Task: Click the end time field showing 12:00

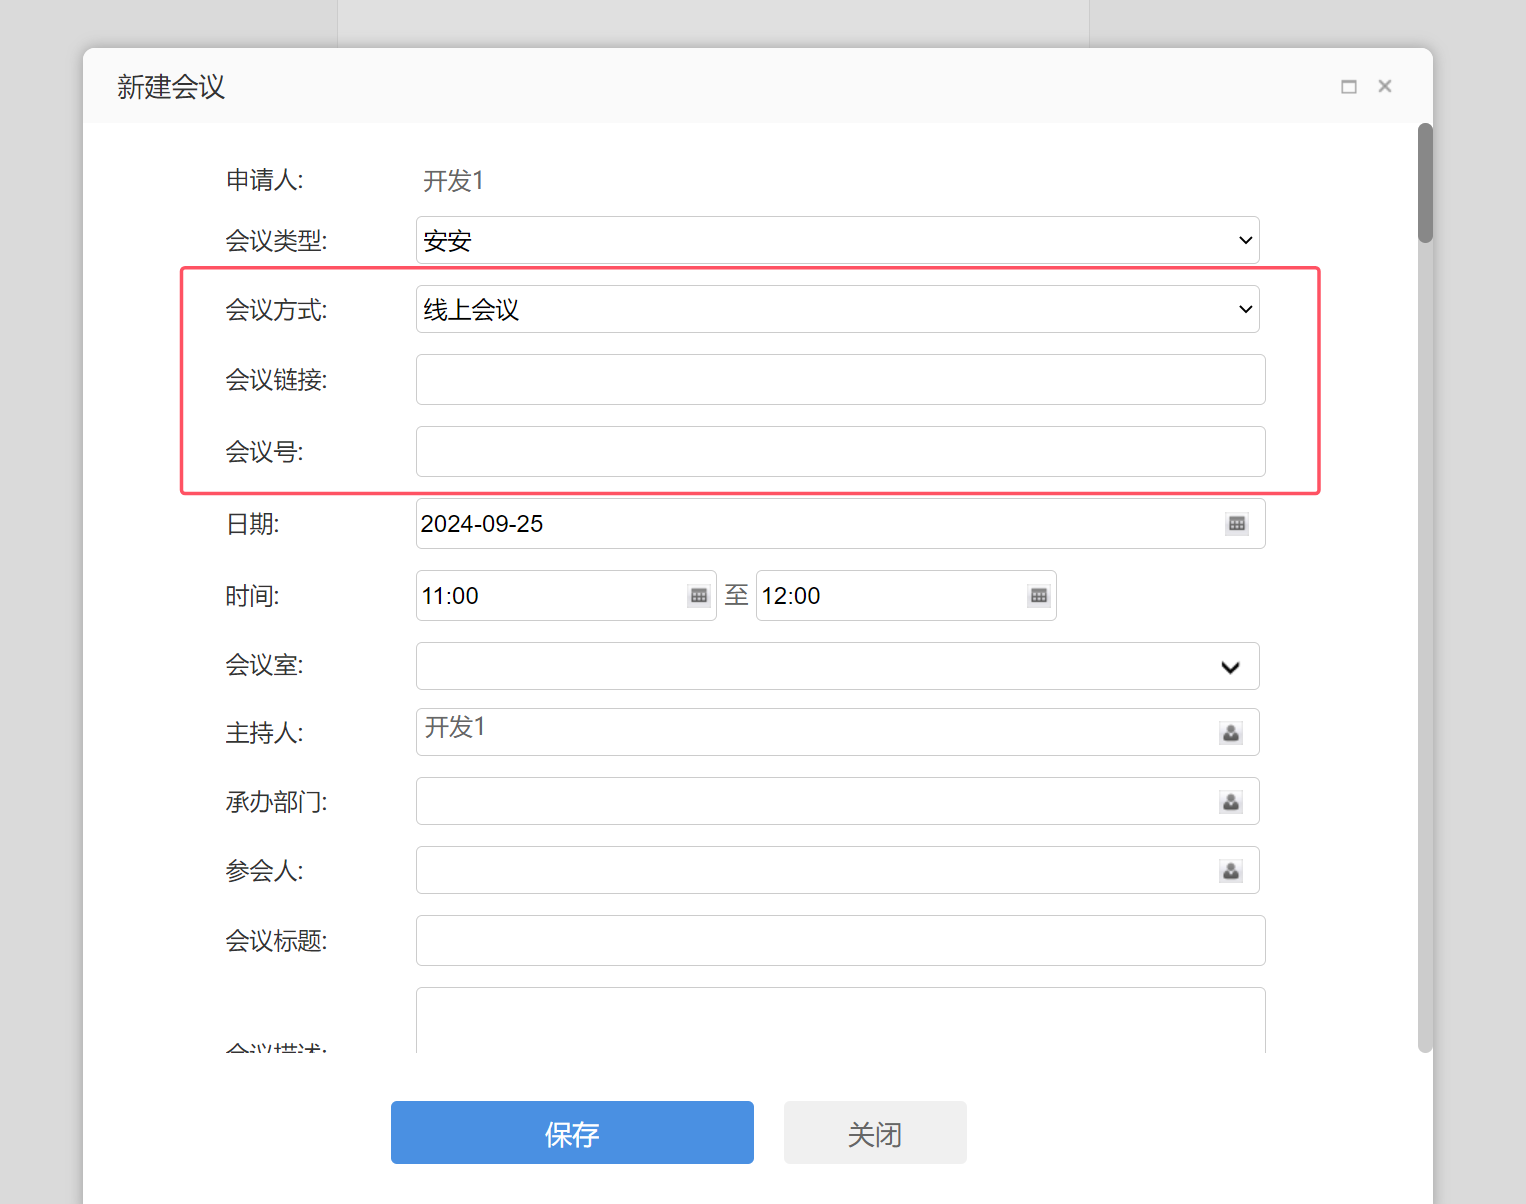Action: pyautogui.click(x=890, y=596)
